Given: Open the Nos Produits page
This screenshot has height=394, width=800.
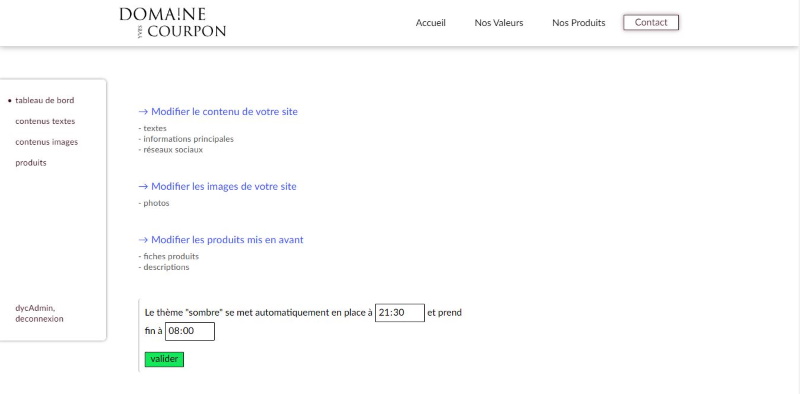Looking at the screenshot, I should (x=579, y=23).
